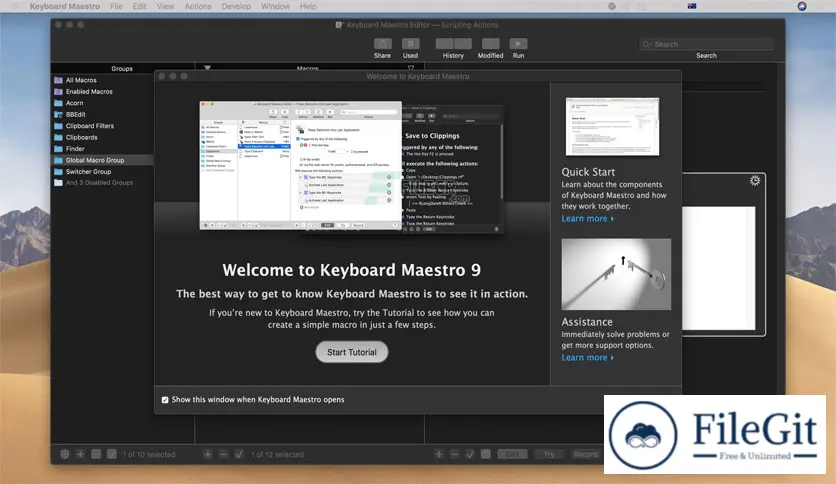
Task: Click Learn more under Quick Start
Action: [x=588, y=219]
